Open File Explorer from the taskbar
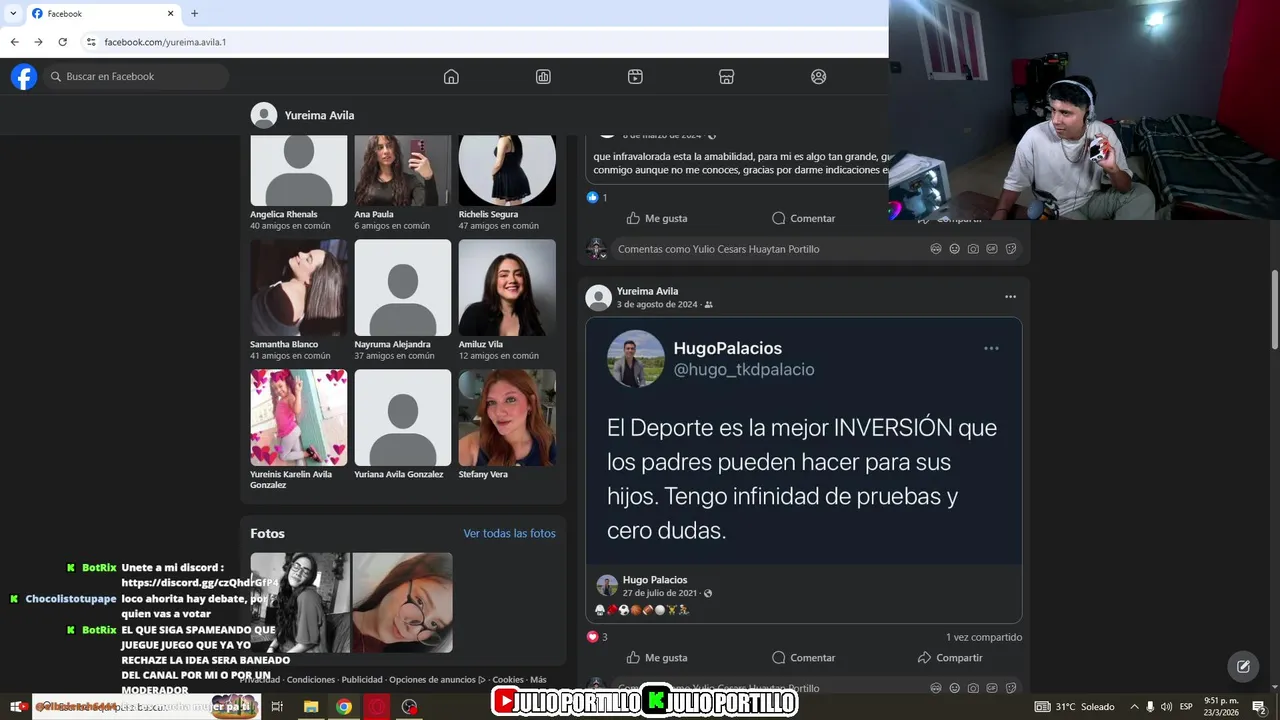This screenshot has width=1280, height=720. [311, 707]
